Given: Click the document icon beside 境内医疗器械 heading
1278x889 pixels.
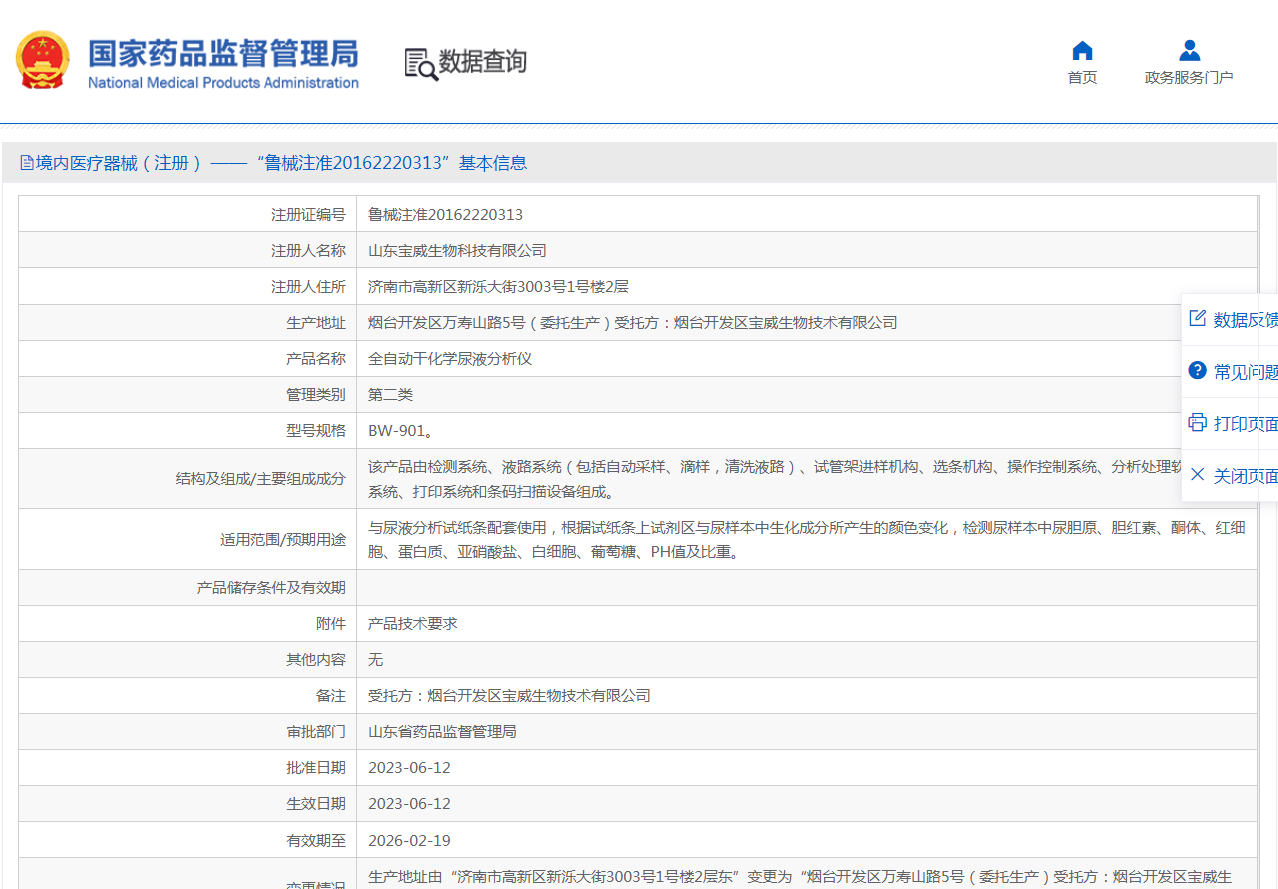Looking at the screenshot, I should click(26, 163).
